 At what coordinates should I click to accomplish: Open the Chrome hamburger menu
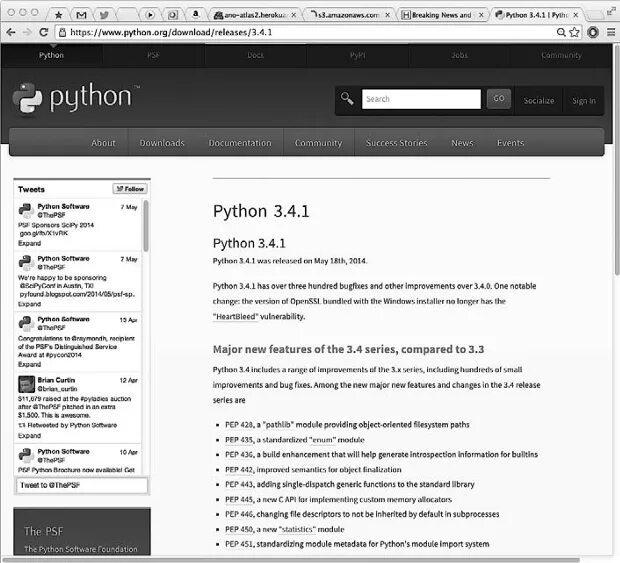[611, 32]
